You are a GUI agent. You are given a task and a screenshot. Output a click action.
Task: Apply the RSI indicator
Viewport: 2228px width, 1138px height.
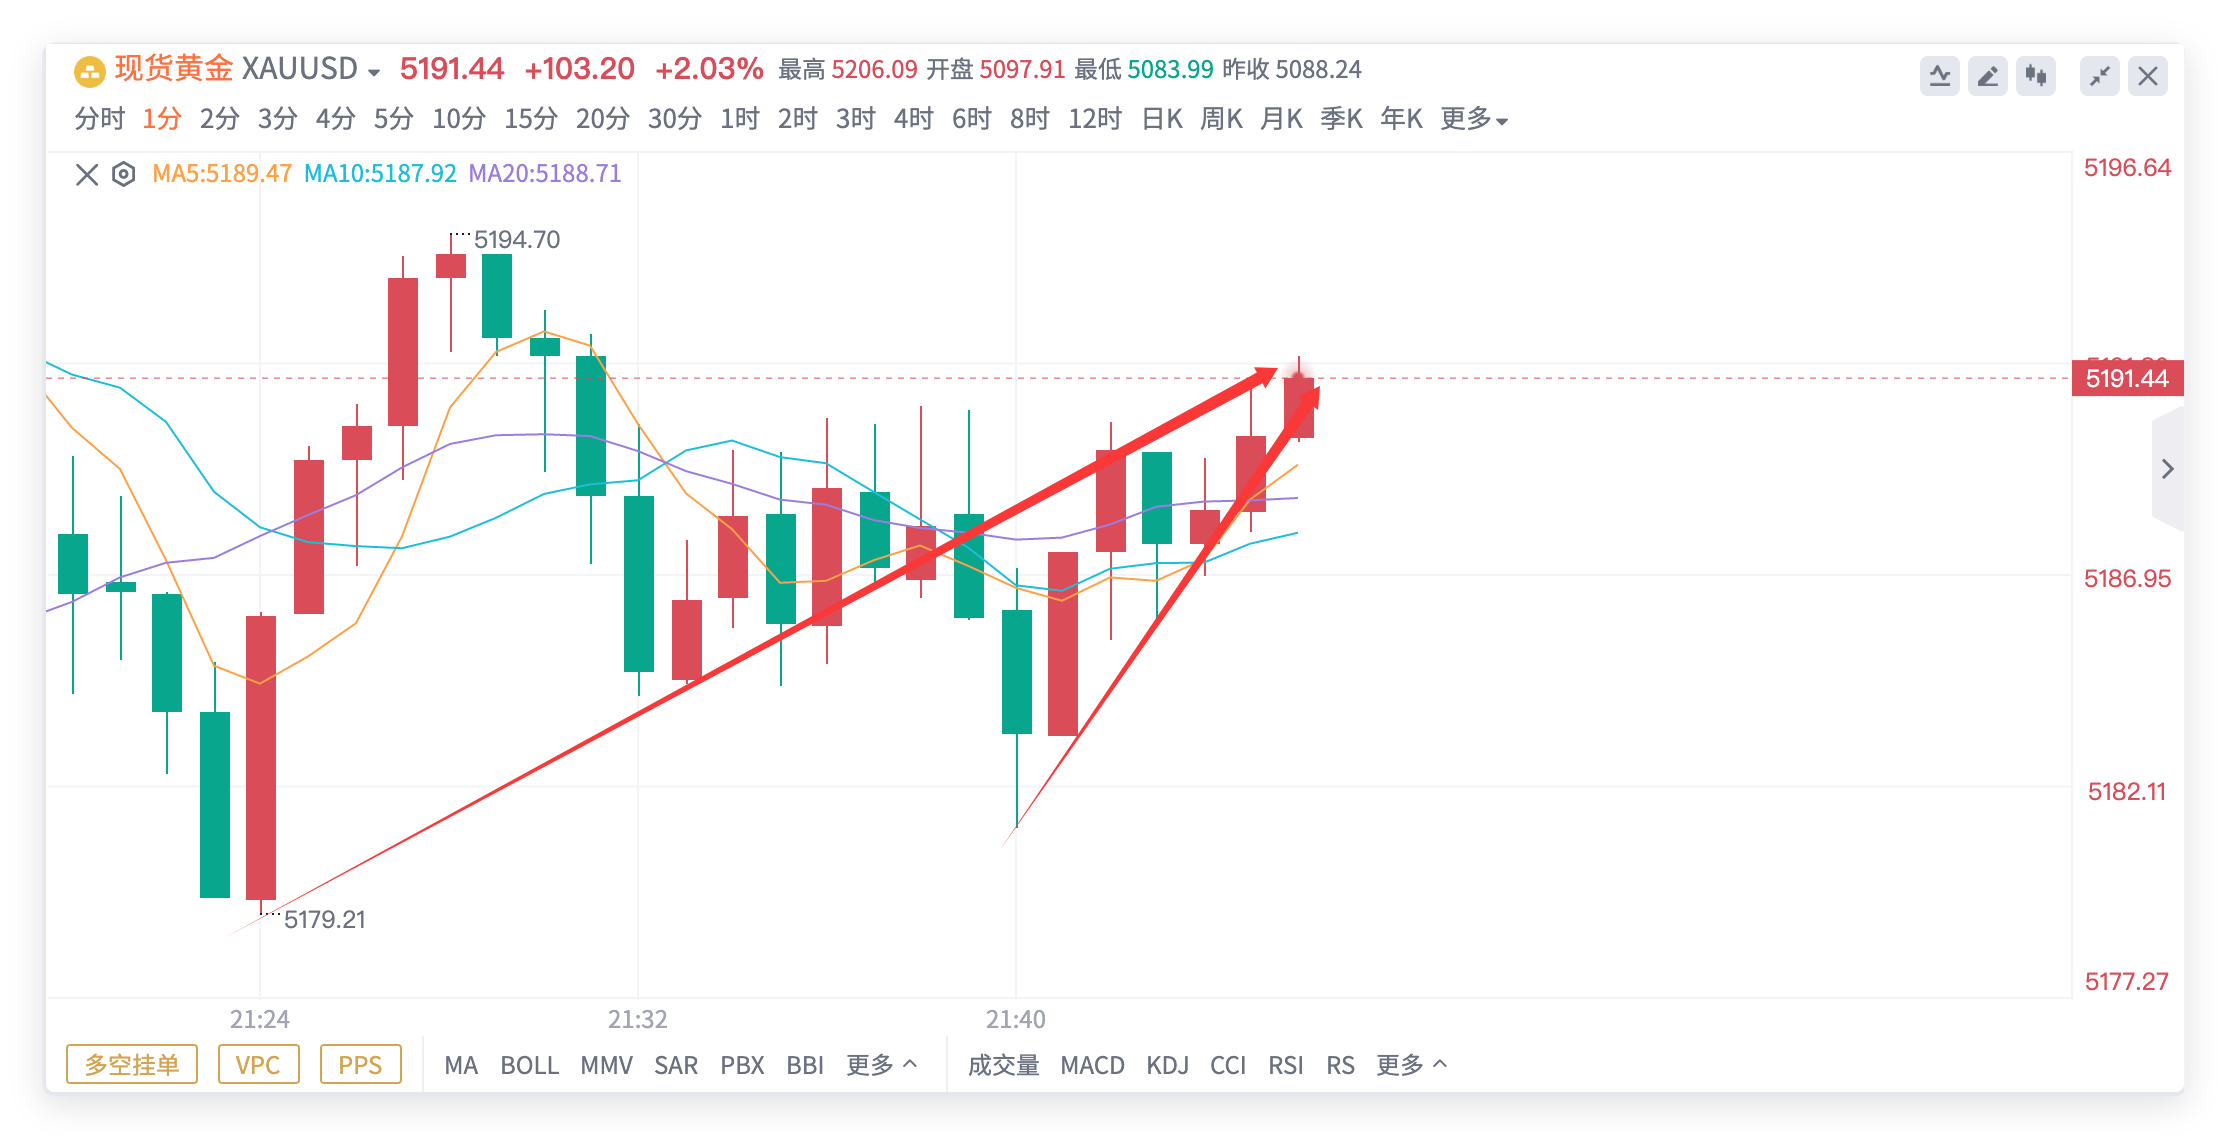pyautogui.click(x=1285, y=1065)
